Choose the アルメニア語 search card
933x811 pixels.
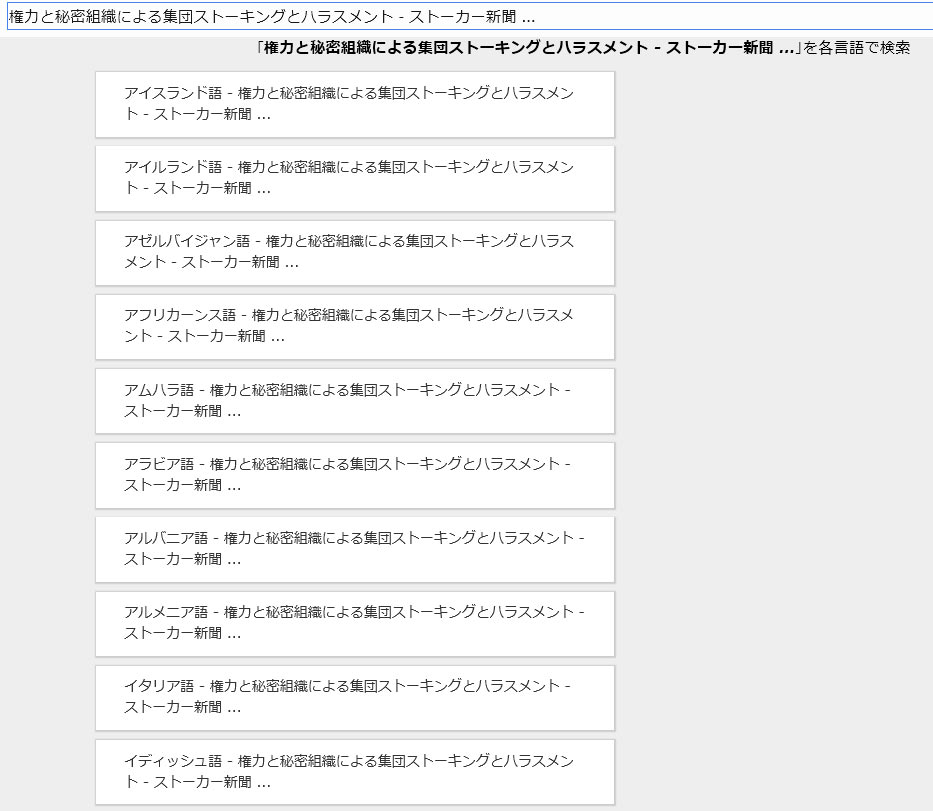(355, 624)
